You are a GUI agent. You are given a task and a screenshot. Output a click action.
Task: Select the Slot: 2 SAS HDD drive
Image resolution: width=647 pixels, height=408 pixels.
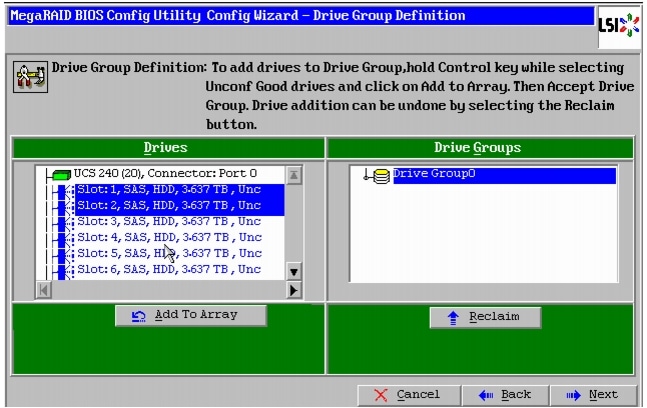pyautogui.click(x=180, y=205)
